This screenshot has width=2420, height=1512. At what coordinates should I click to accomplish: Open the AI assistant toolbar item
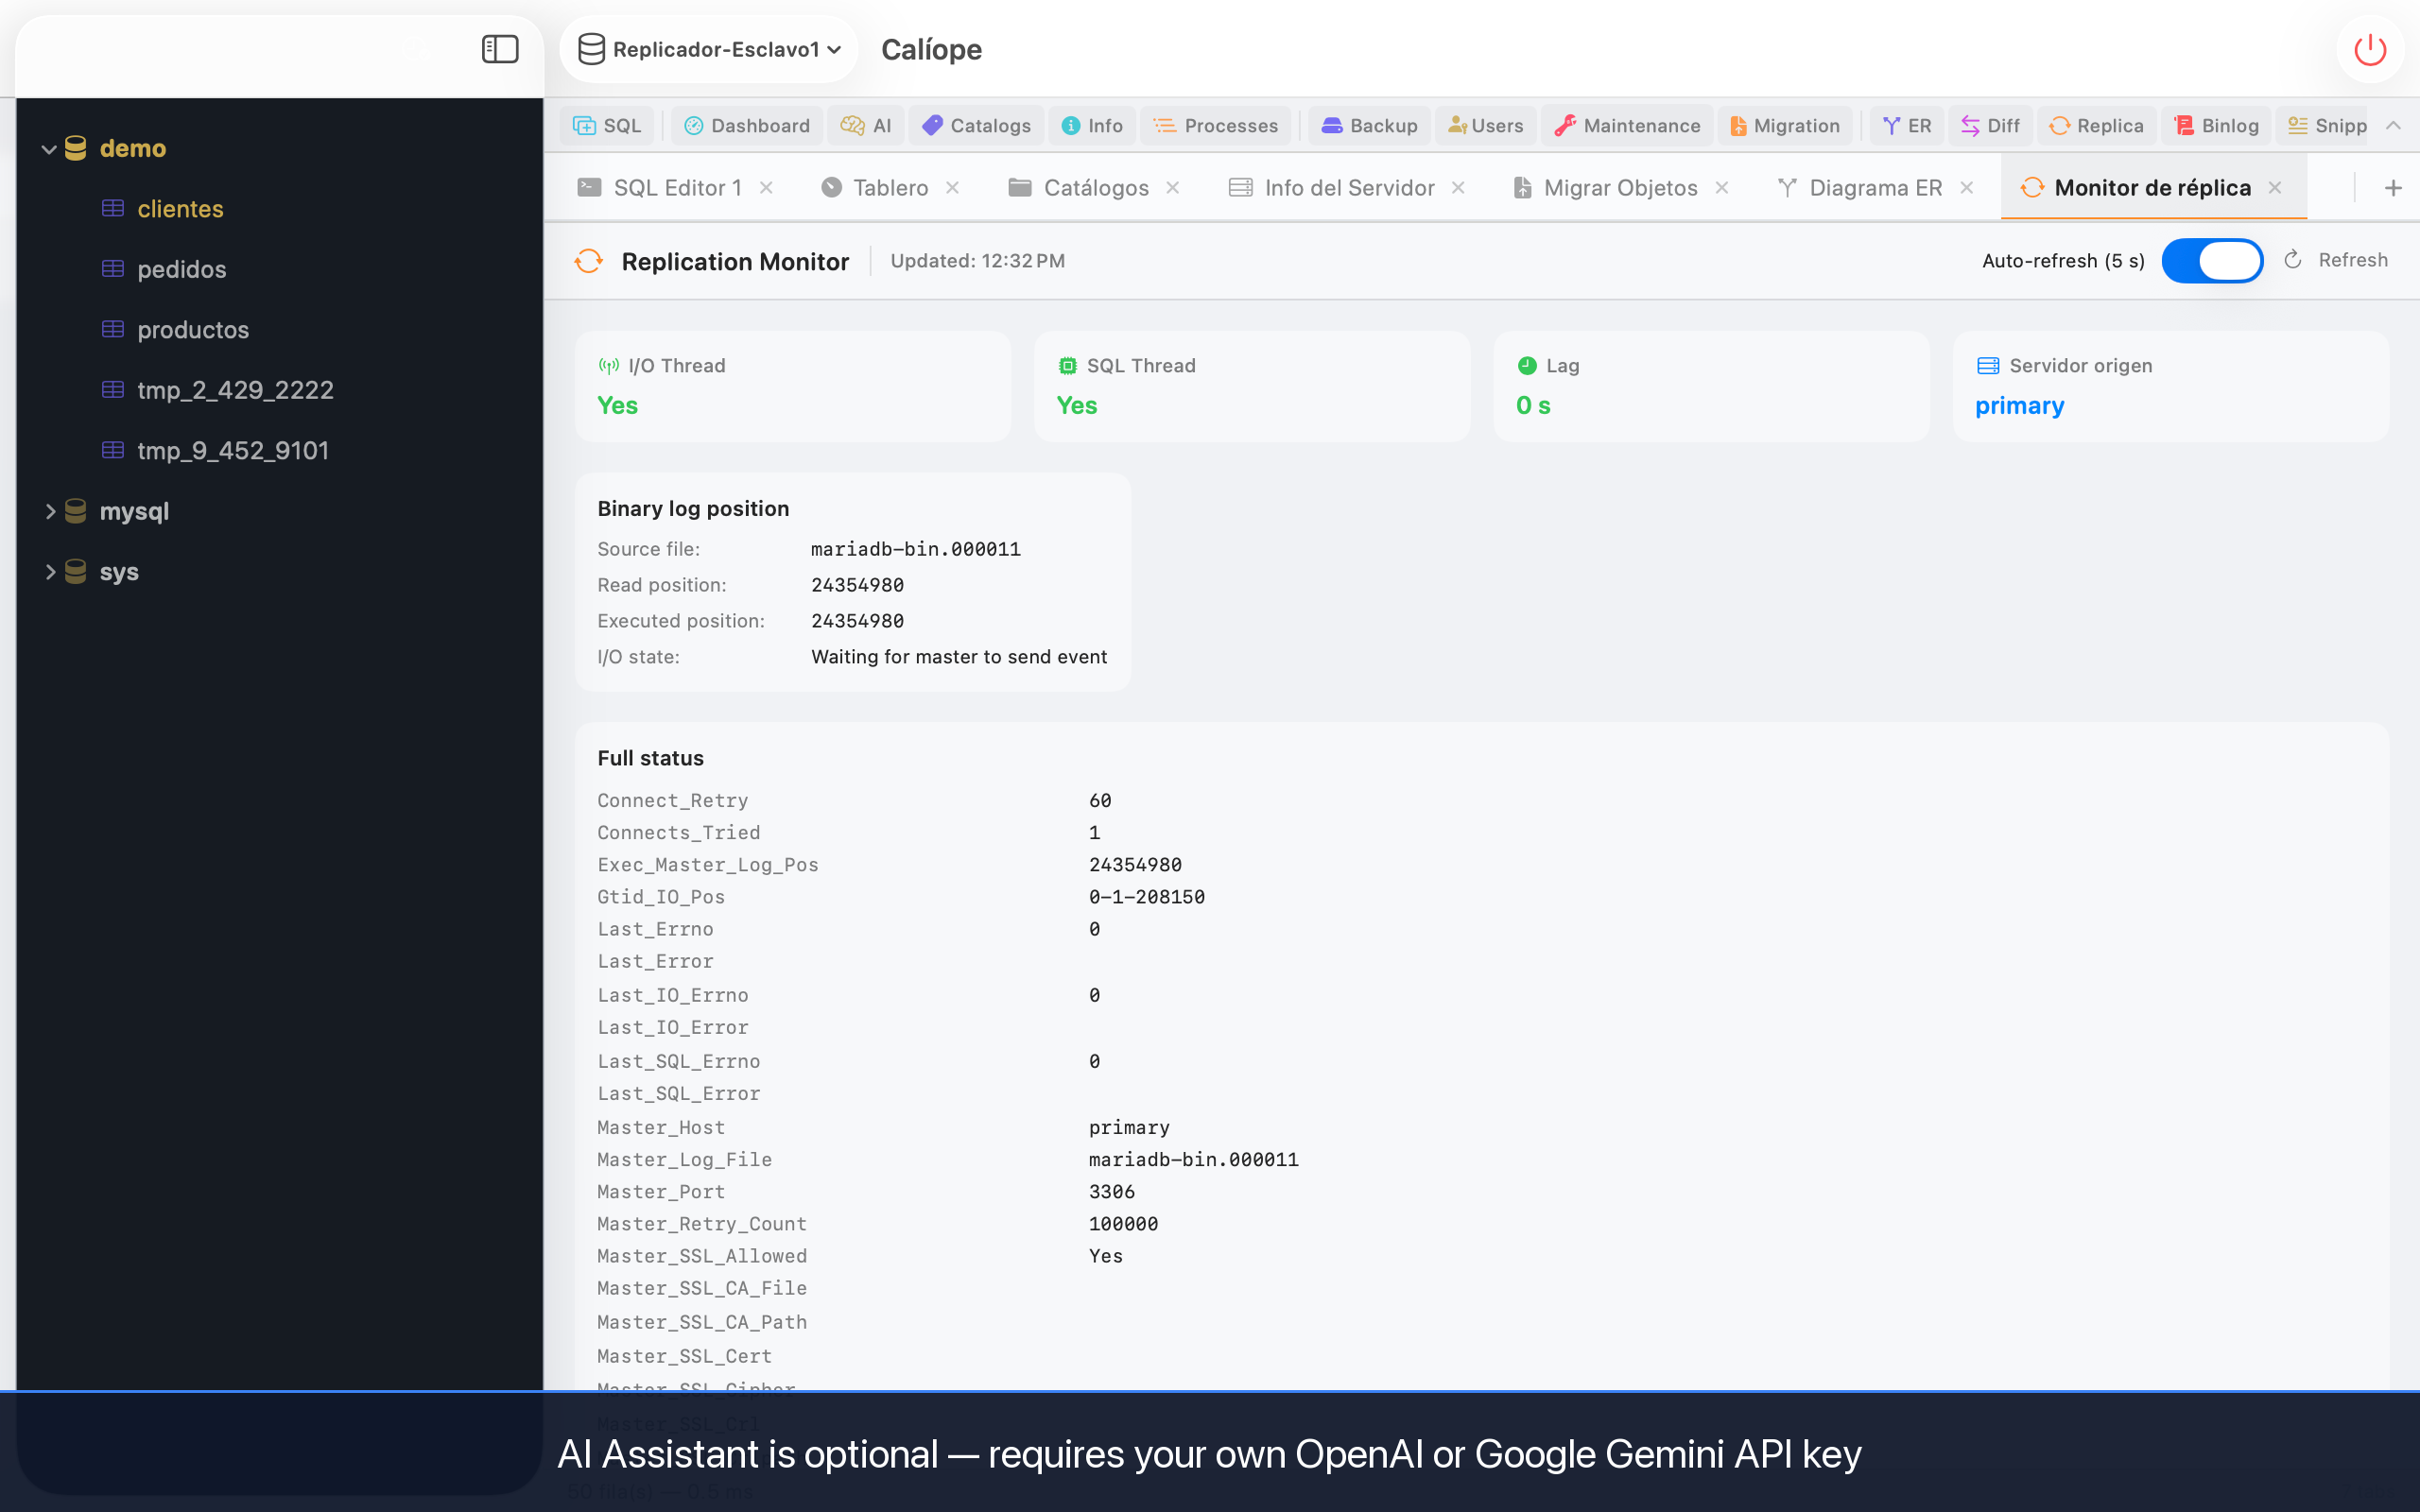(x=866, y=125)
